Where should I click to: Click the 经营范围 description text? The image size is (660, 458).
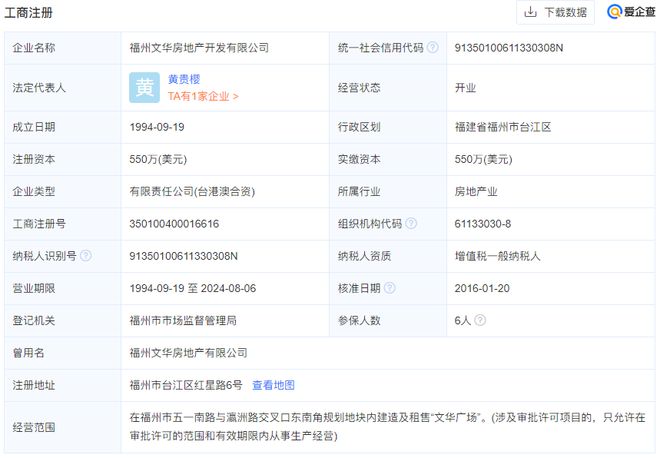coord(387,426)
